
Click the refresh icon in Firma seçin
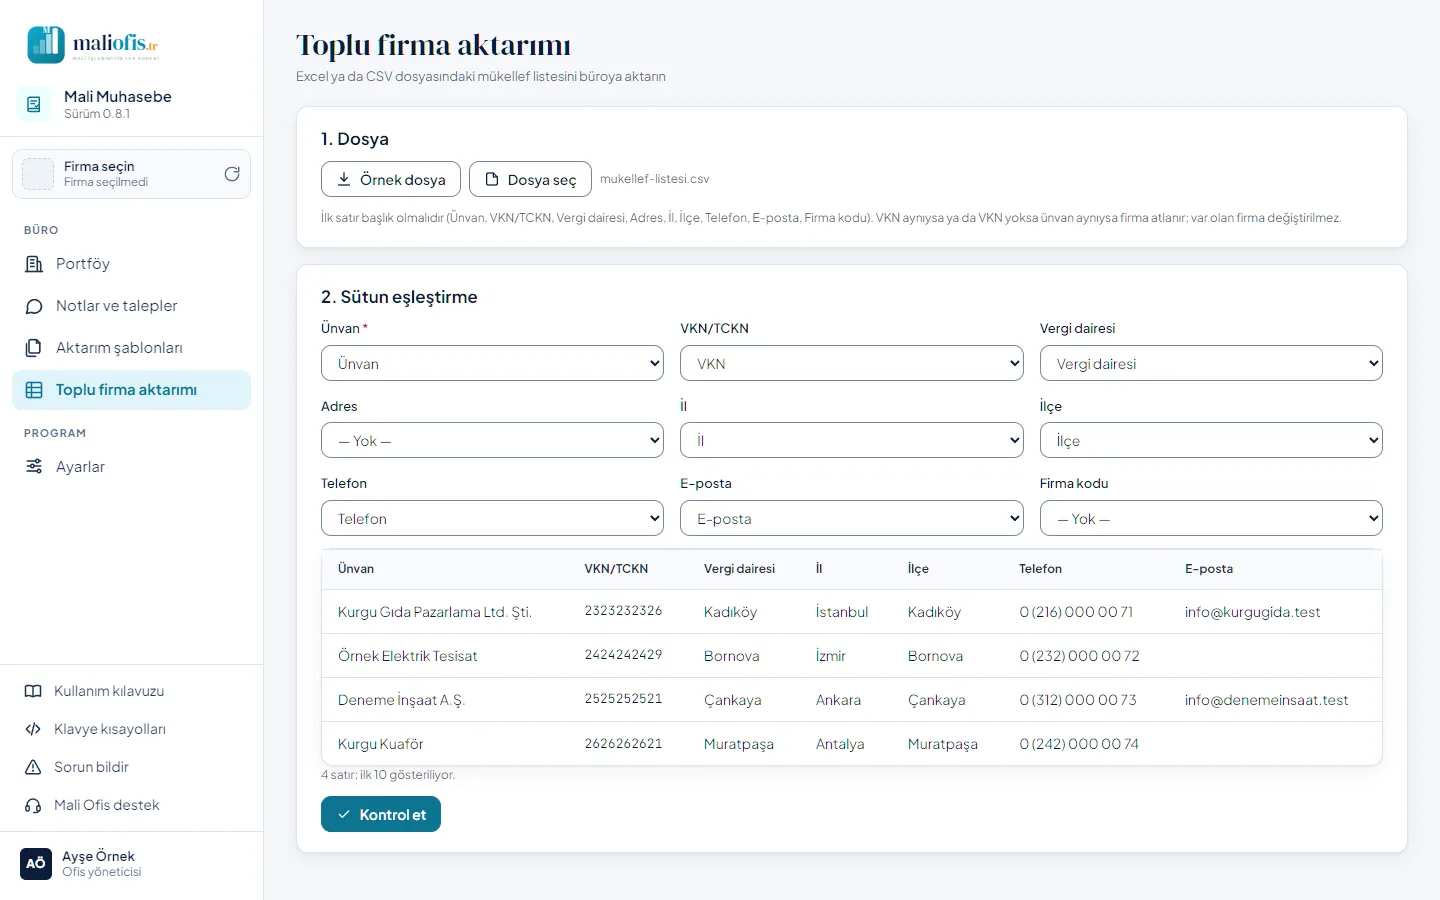(232, 174)
